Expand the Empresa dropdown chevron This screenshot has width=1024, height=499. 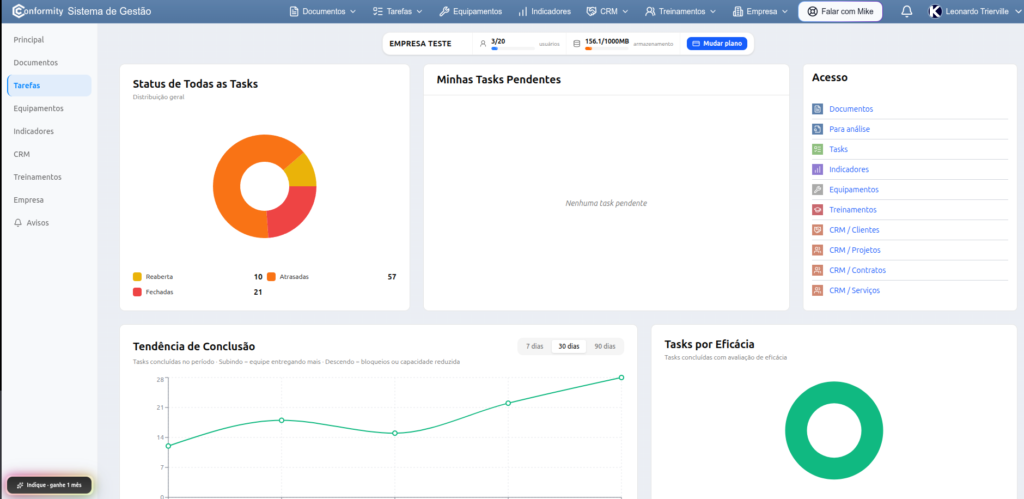pos(784,12)
